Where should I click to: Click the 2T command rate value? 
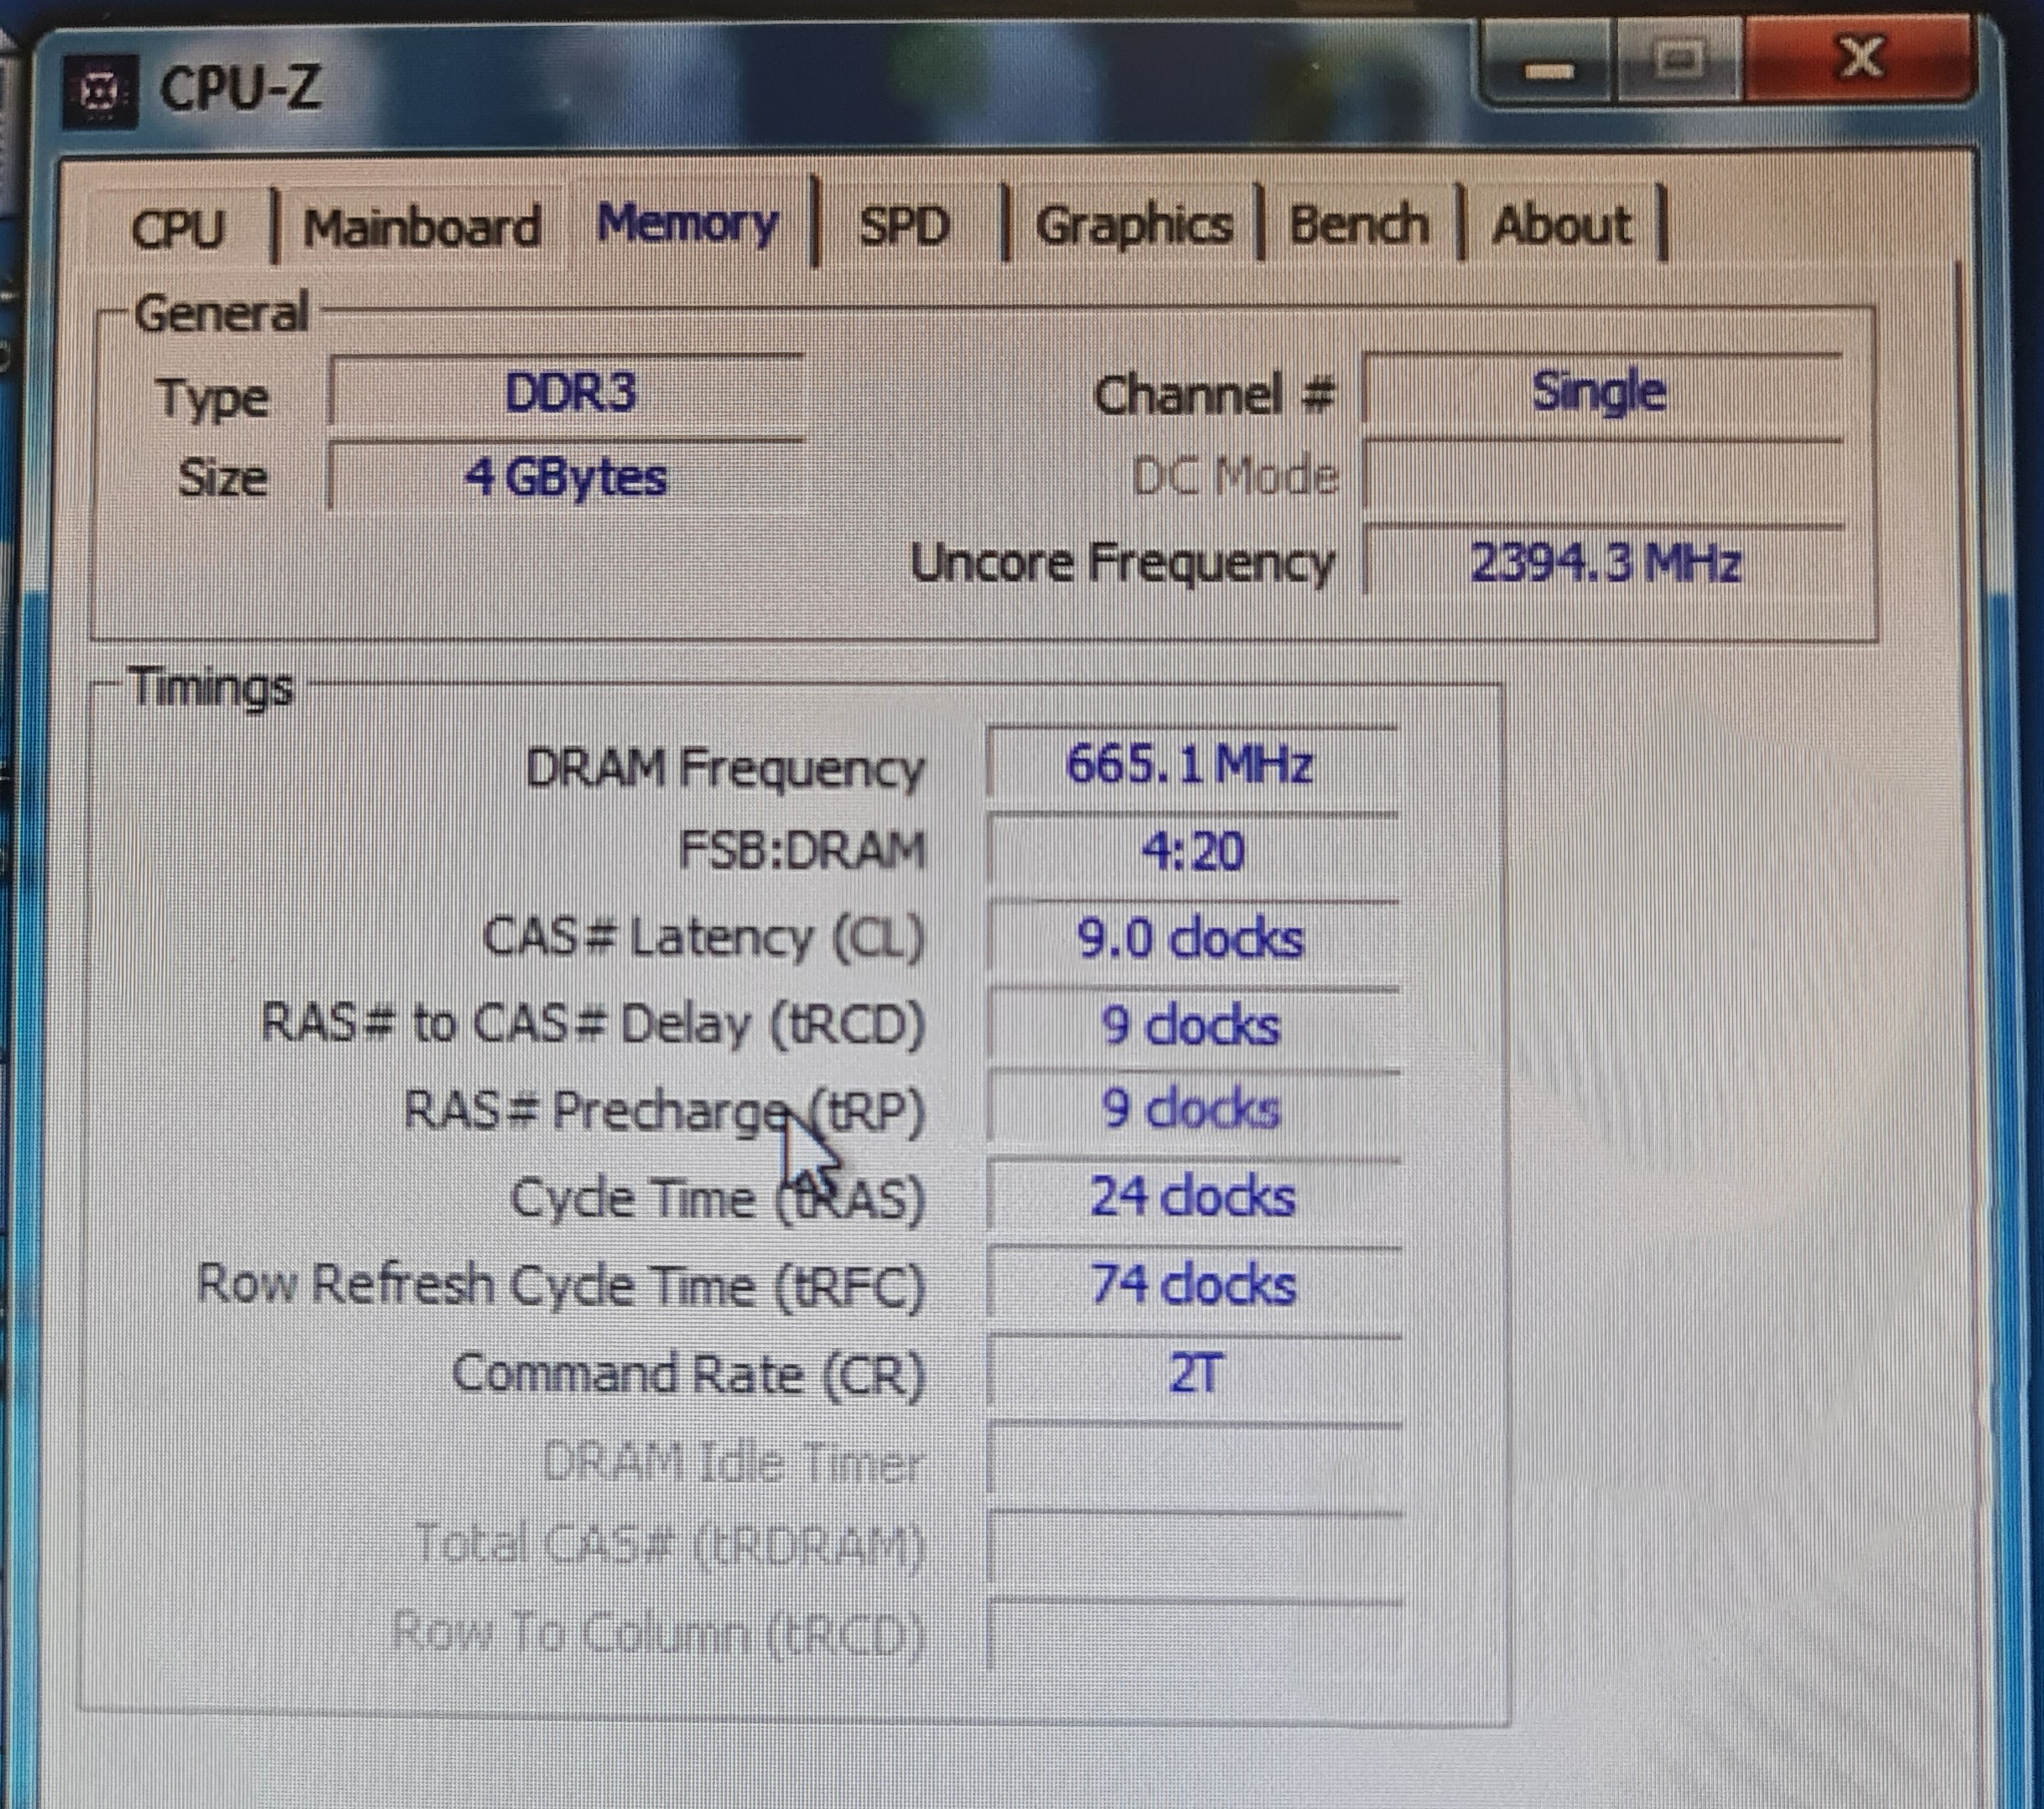(1194, 1373)
